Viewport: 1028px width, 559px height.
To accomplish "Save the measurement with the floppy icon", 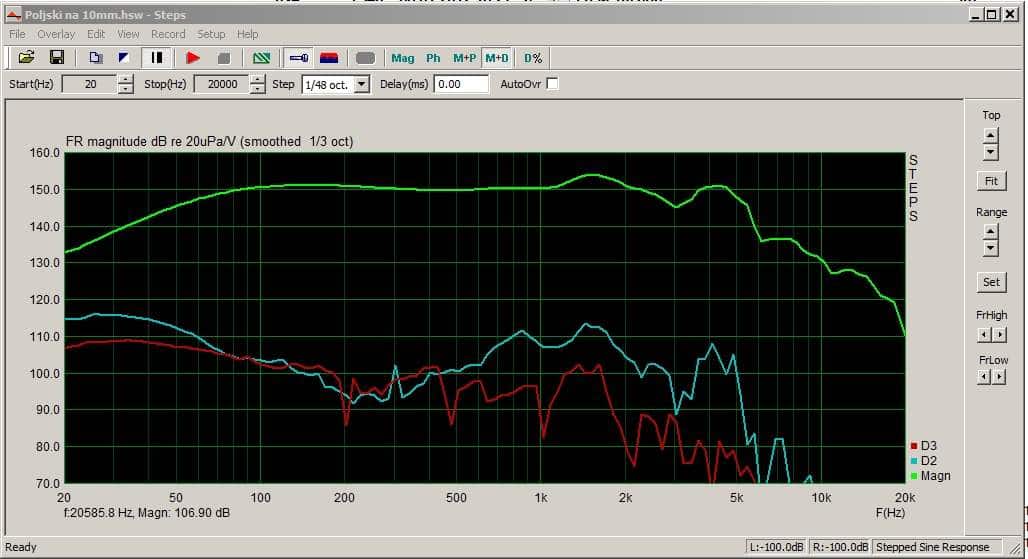I will click(57, 58).
